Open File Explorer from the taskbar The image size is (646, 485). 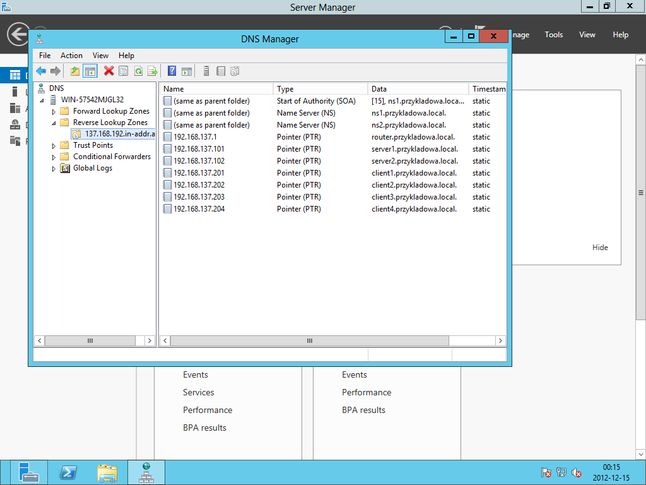107,473
